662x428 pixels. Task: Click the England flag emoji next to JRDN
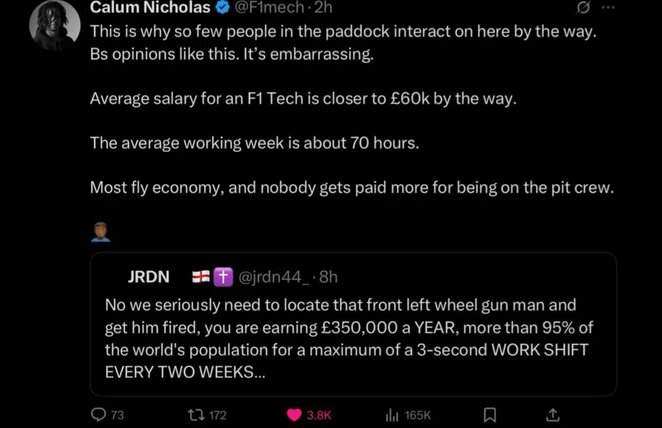pyautogui.click(x=199, y=276)
